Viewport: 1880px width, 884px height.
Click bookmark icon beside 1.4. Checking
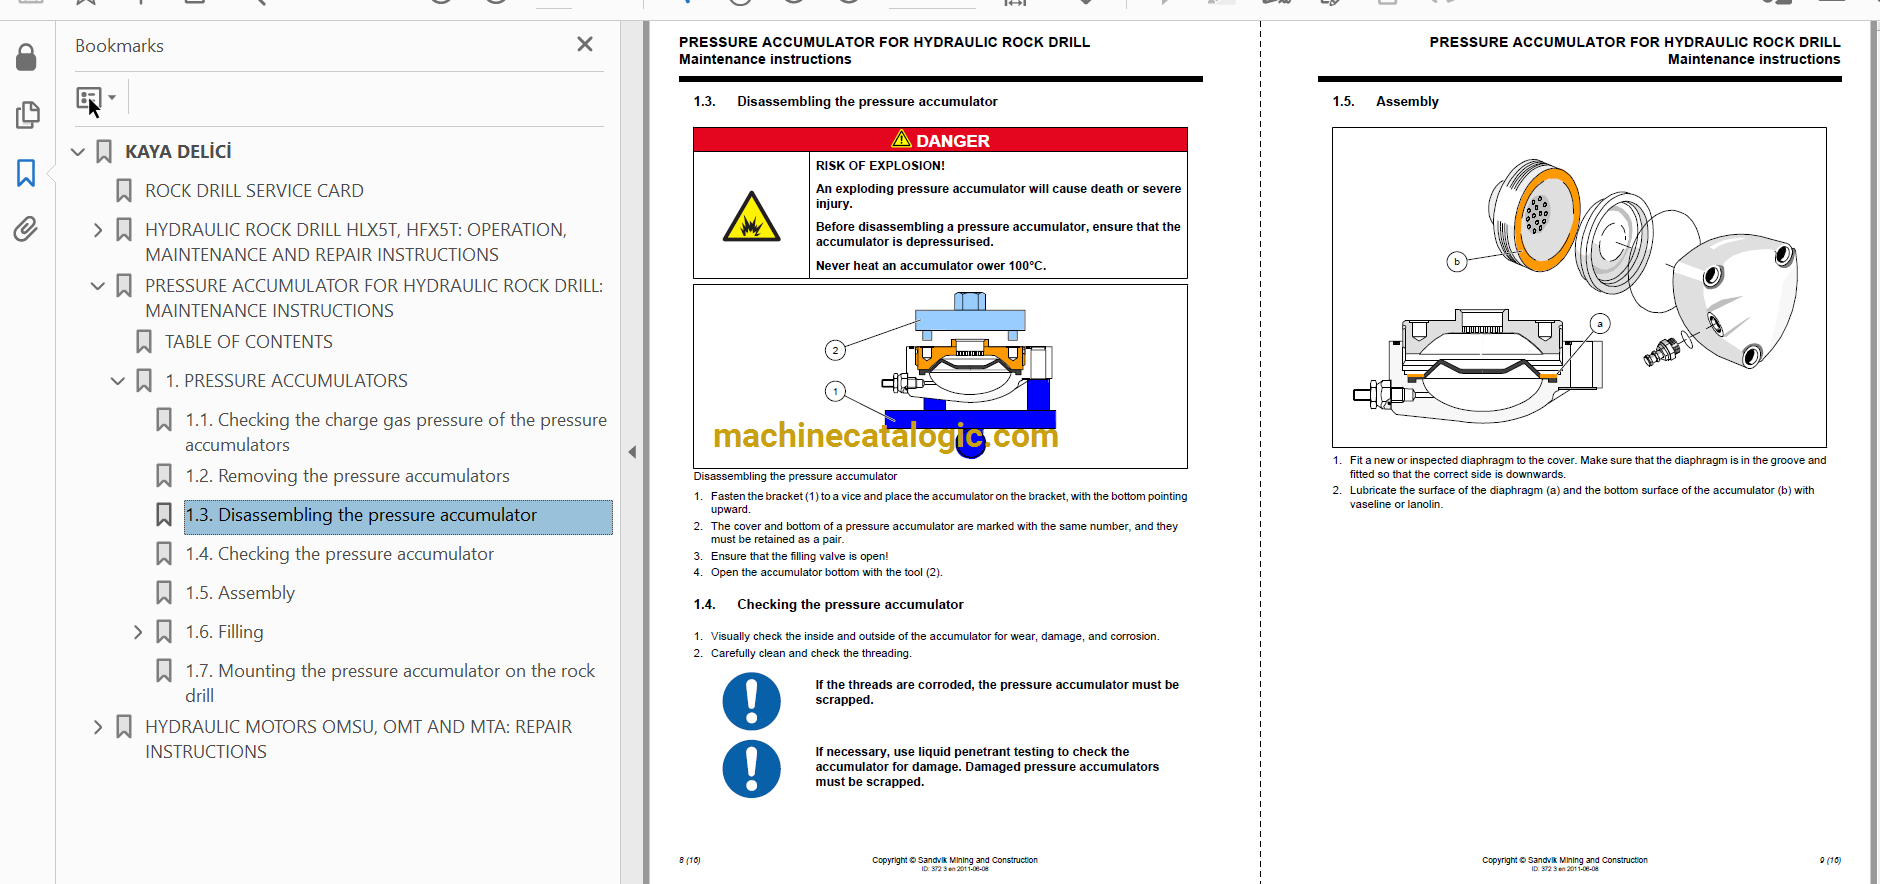click(164, 554)
